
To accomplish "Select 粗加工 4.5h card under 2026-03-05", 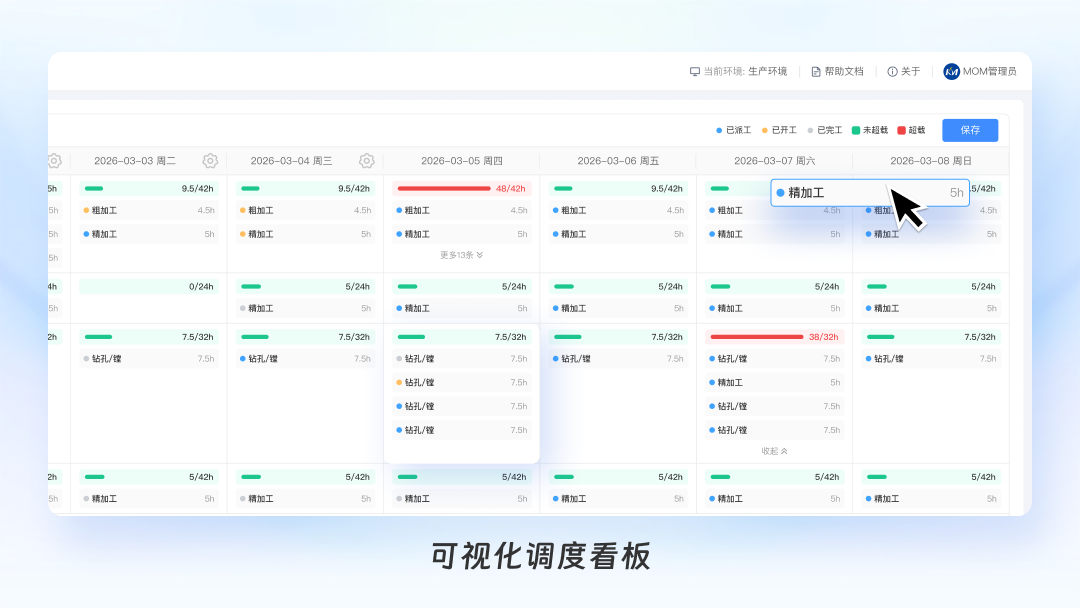I will (x=461, y=211).
